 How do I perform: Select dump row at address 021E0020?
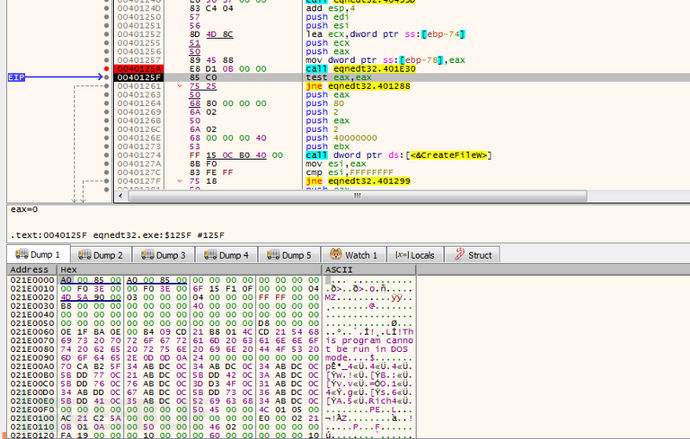click(211, 297)
